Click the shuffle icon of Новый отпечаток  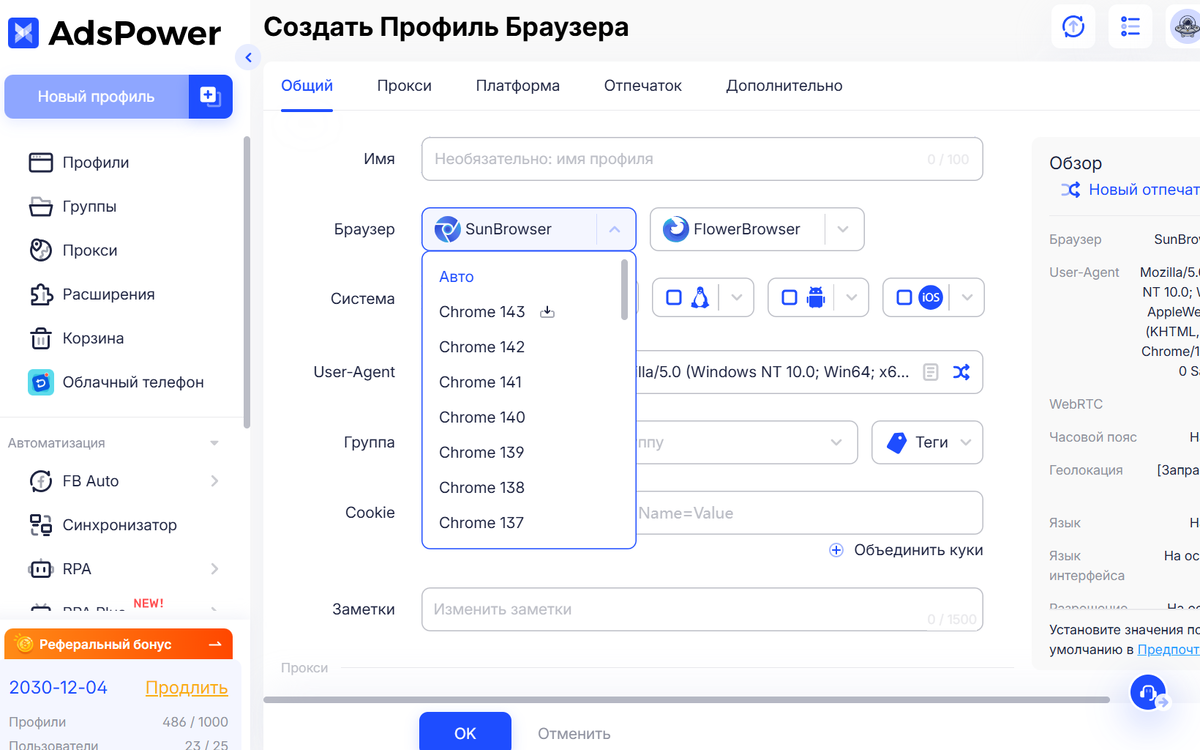(x=1070, y=189)
